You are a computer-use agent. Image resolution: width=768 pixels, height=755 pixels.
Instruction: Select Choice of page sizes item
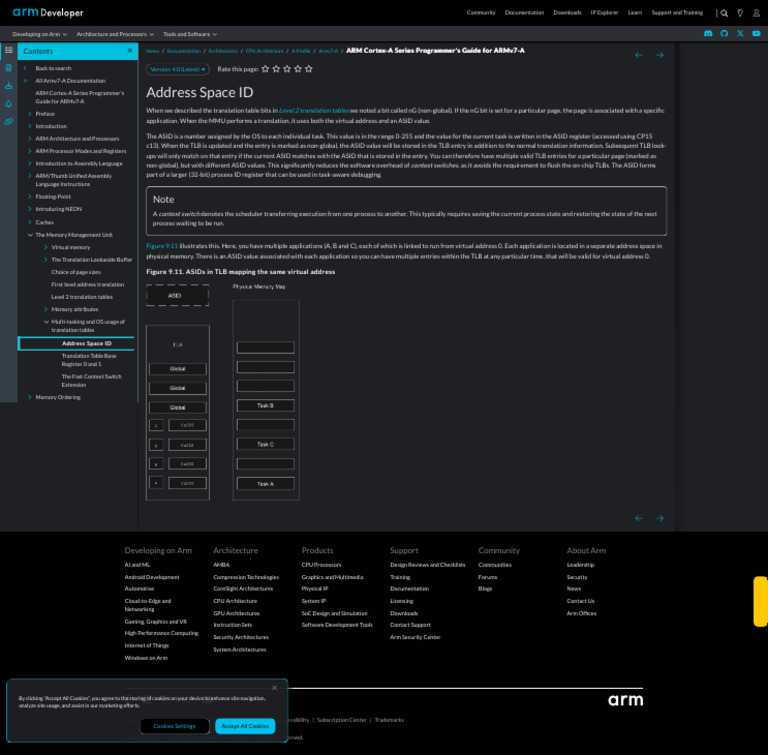[76, 272]
